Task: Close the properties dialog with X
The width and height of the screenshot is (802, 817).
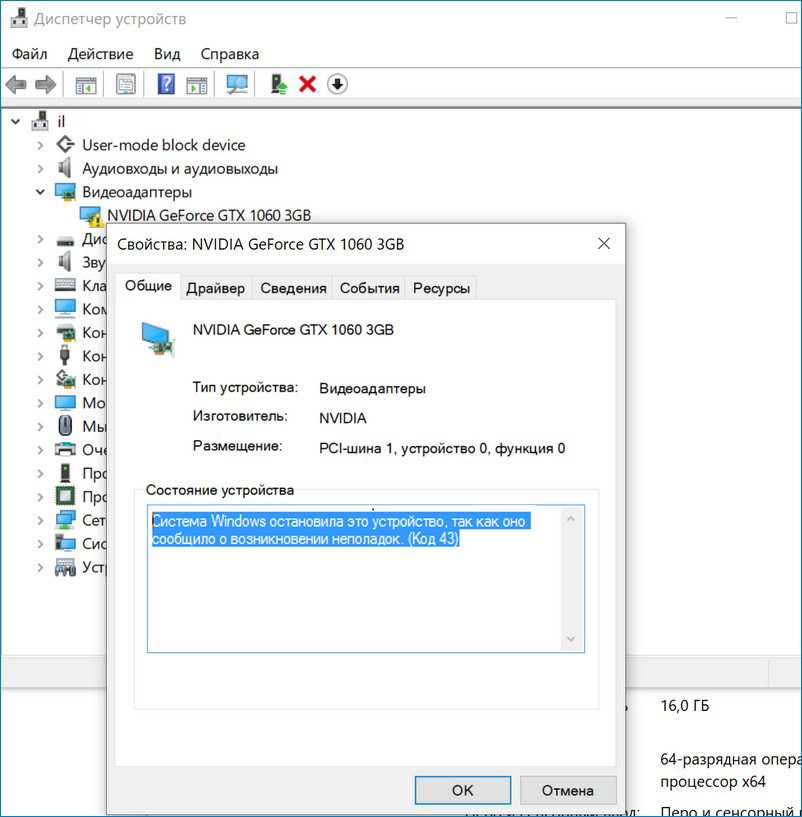Action: [x=603, y=243]
